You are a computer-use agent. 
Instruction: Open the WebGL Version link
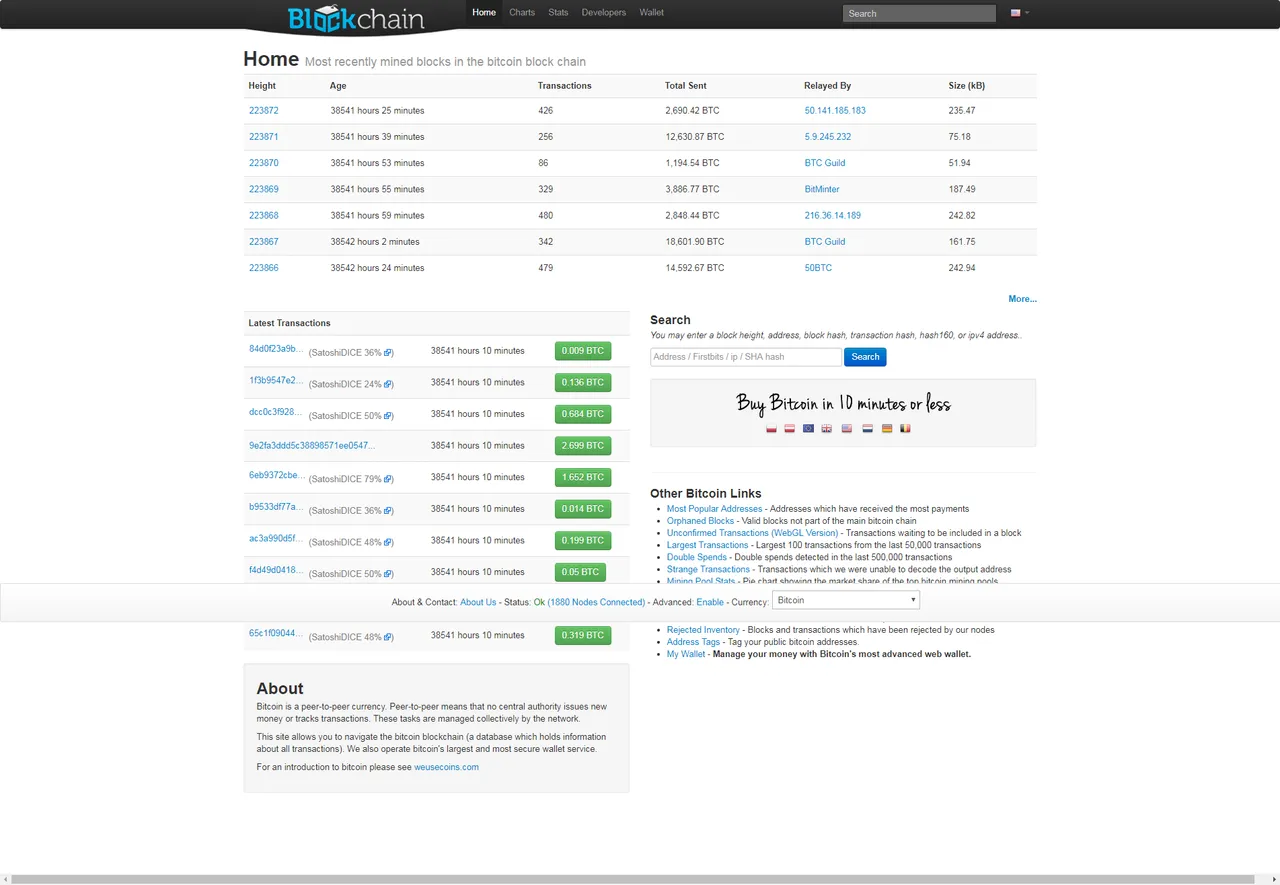(805, 533)
